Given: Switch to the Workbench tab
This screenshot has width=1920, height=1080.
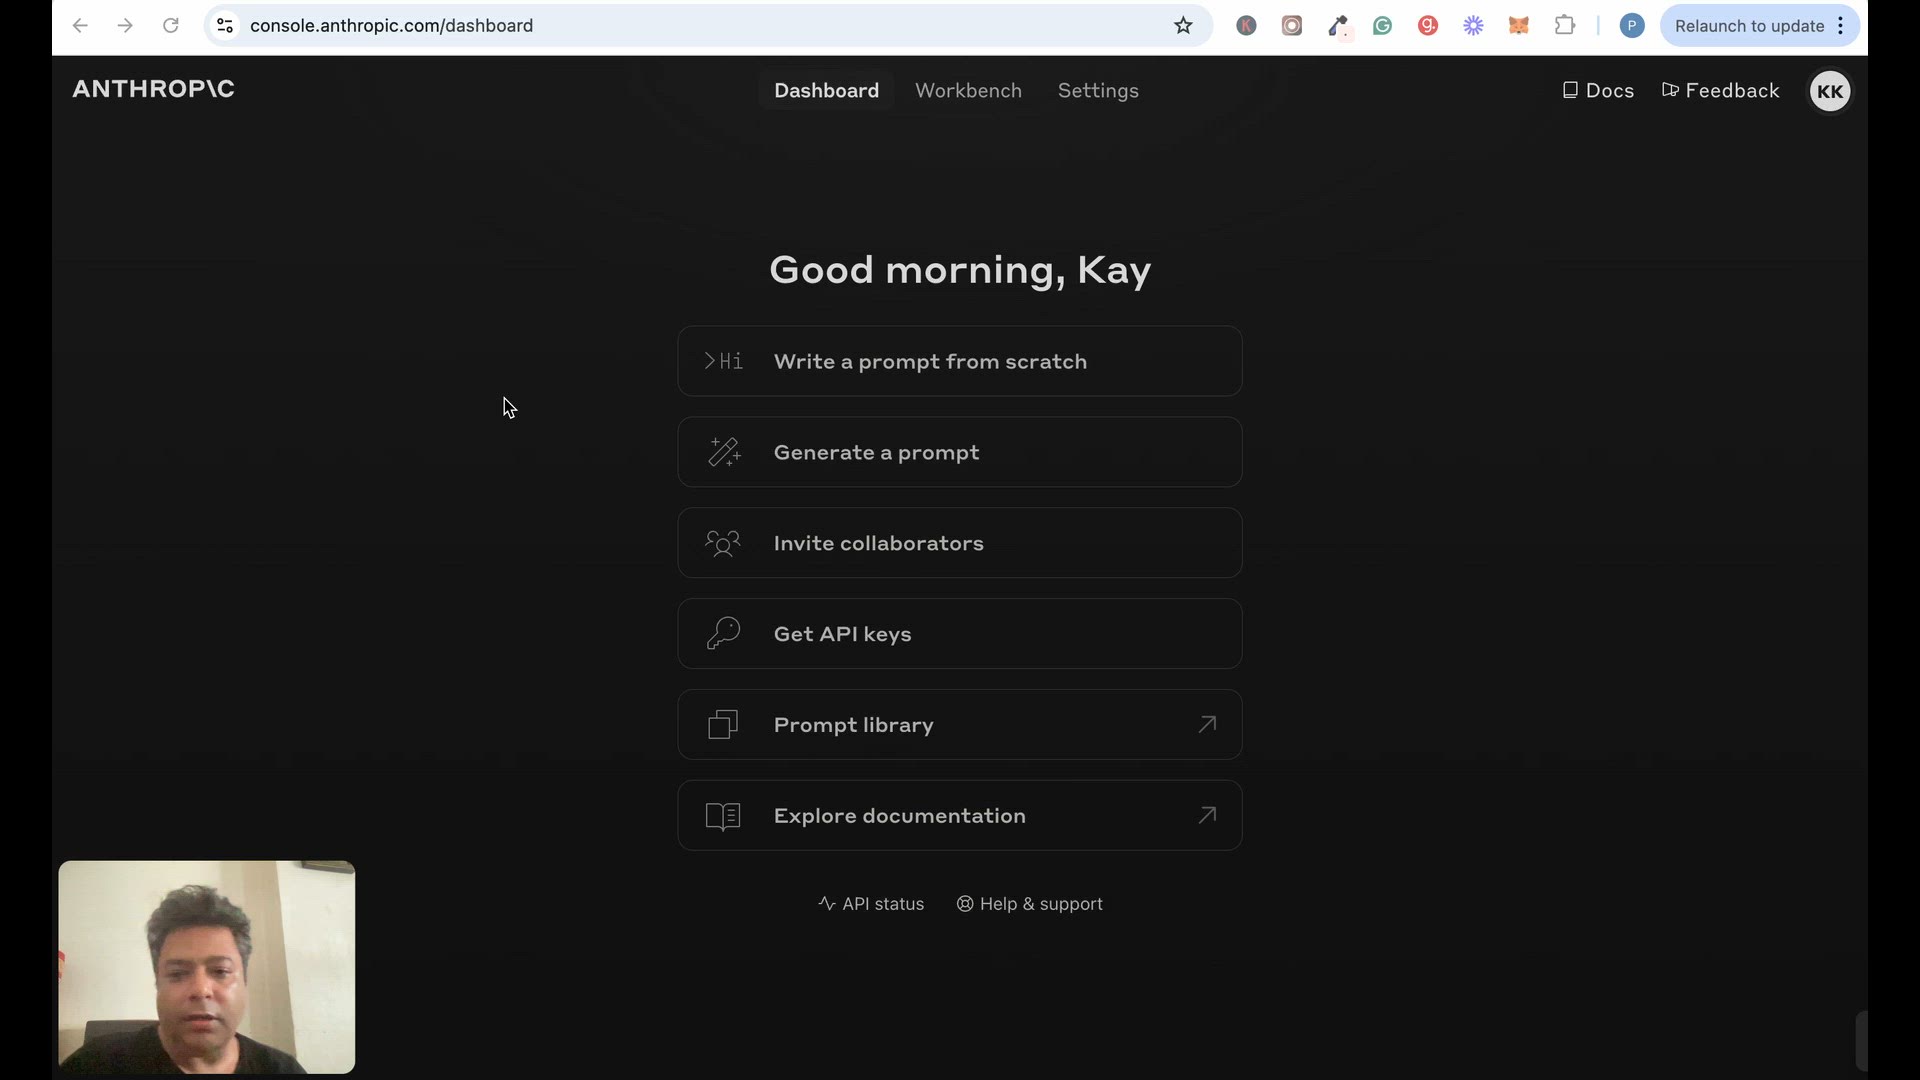Looking at the screenshot, I should pos(968,91).
